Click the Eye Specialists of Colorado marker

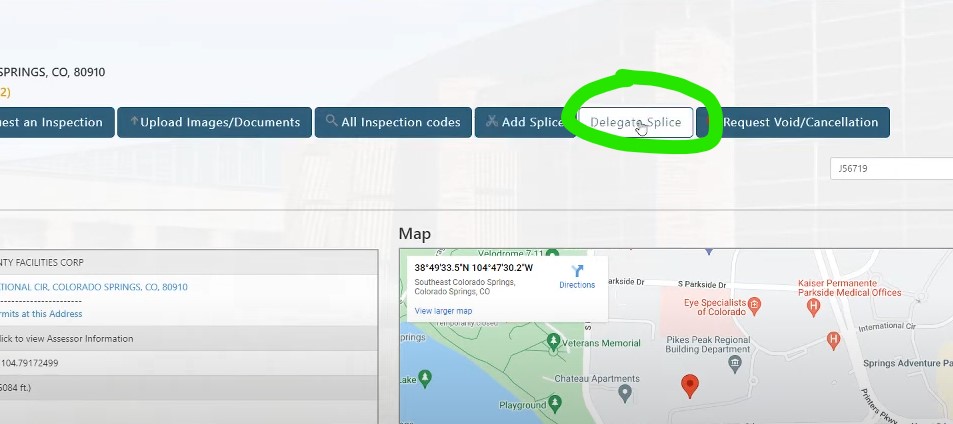(754, 303)
